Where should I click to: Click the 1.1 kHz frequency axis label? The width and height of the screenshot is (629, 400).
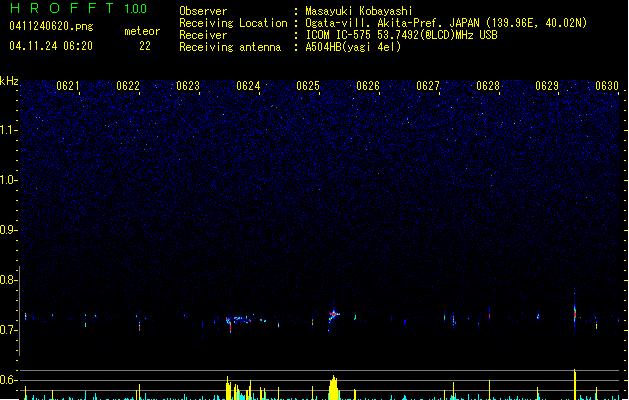point(9,130)
